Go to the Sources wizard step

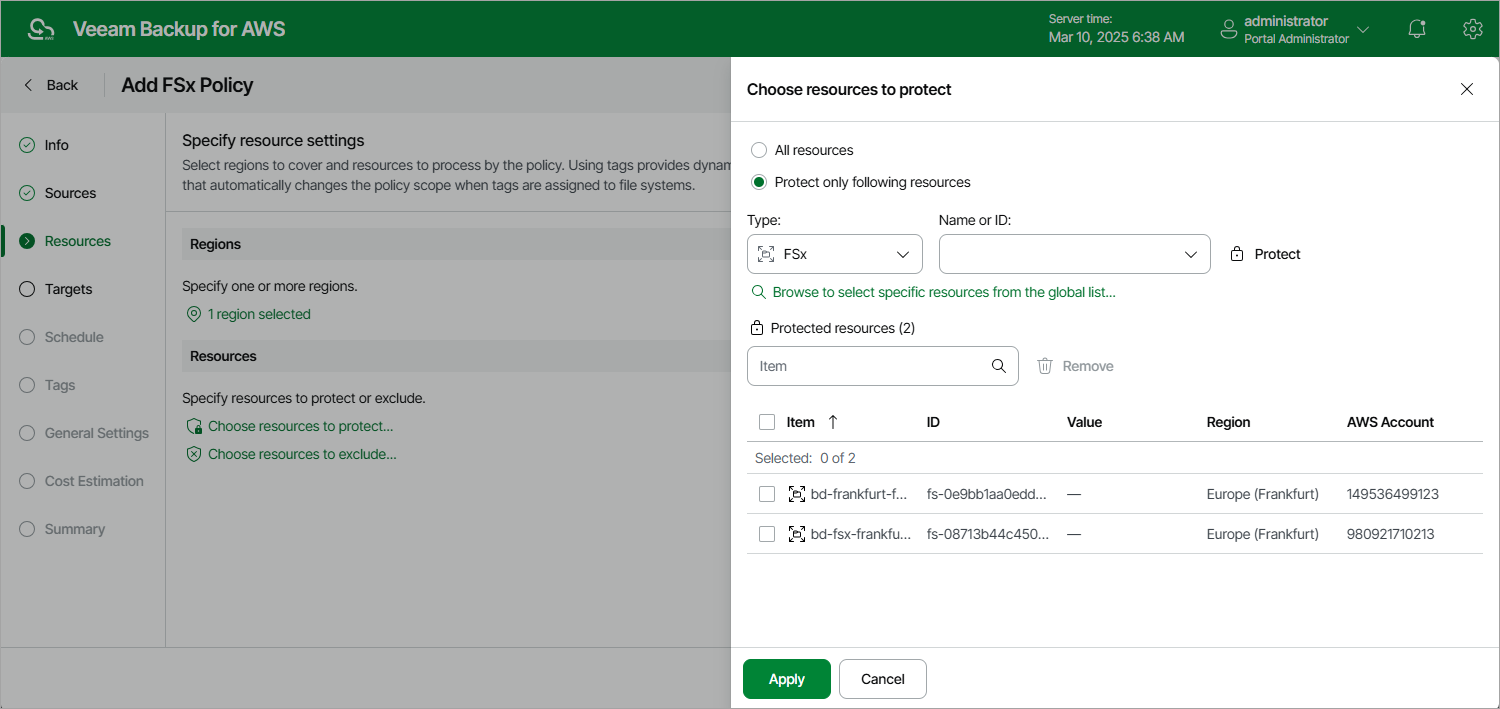pos(70,193)
